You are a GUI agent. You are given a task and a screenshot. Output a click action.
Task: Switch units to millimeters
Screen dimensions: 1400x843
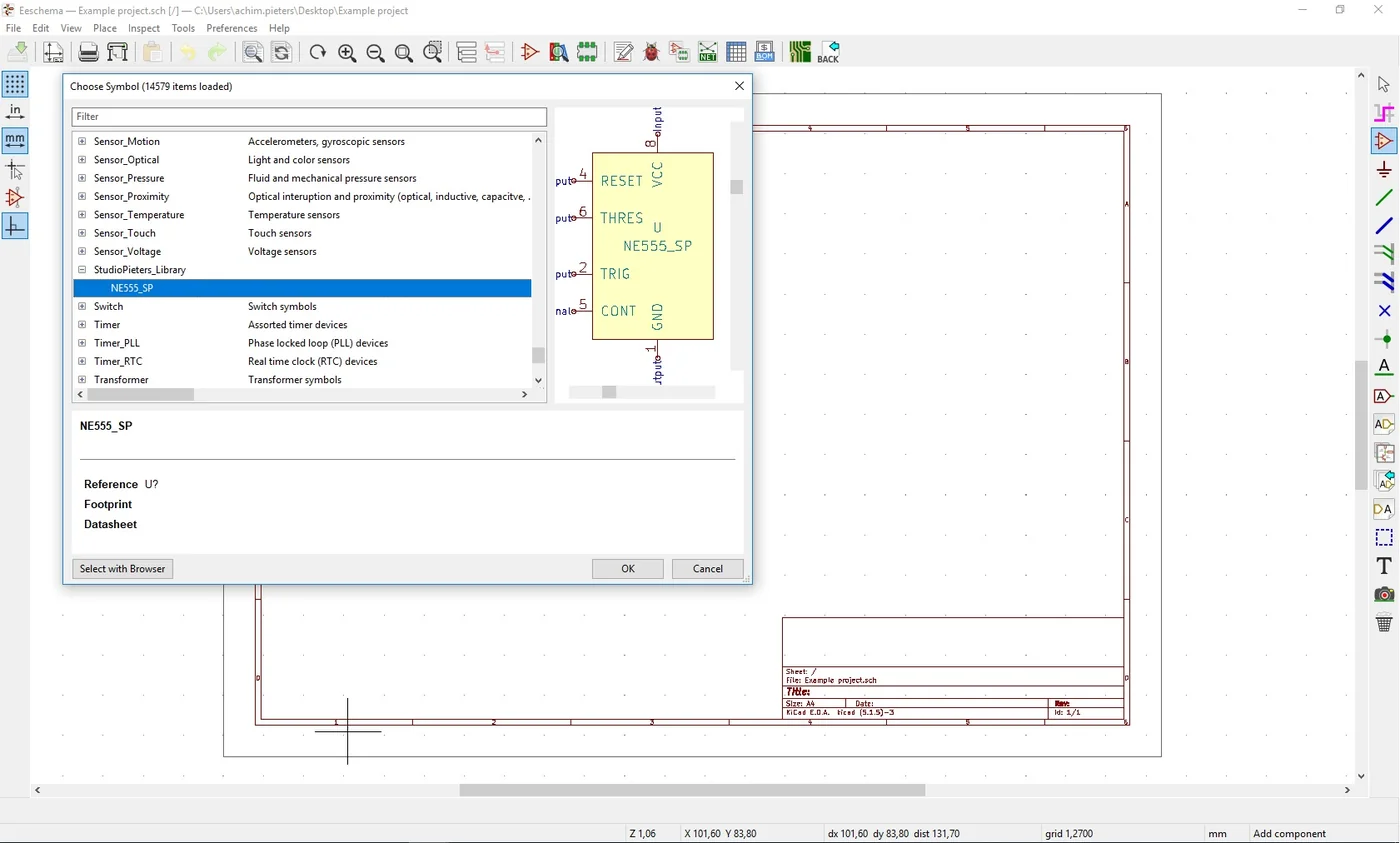pyautogui.click(x=15, y=141)
